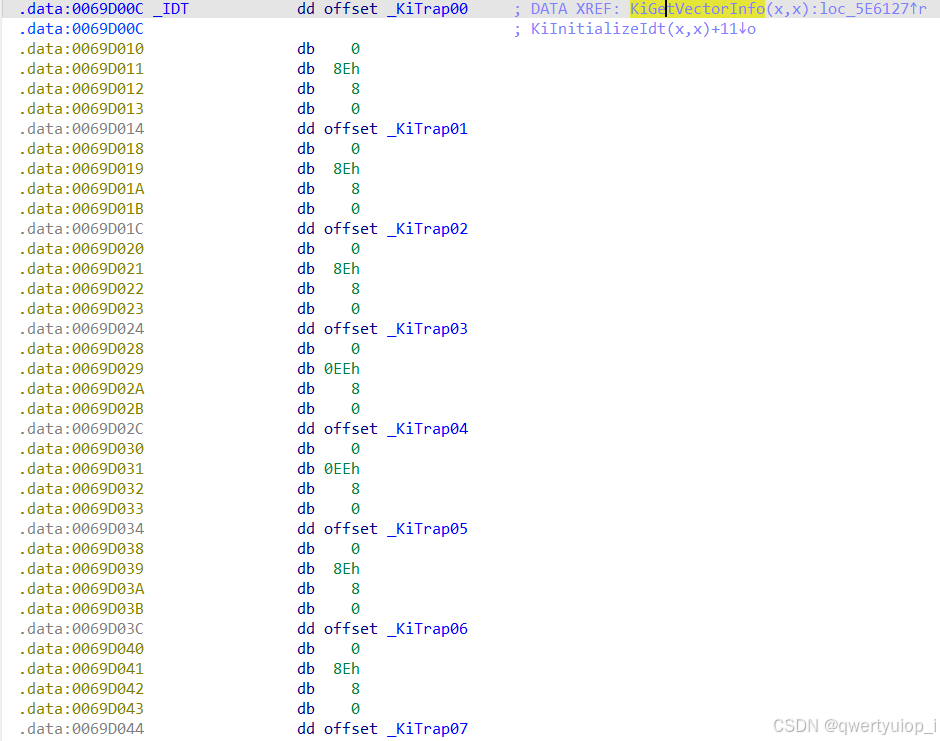Click the 0 value at 0069D018
Screen dimensions: 940x741
pyautogui.click(x=355, y=149)
